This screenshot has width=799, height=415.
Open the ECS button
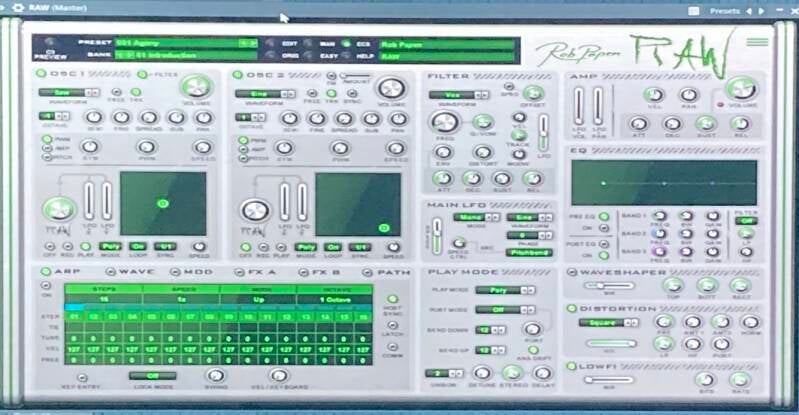tap(347, 43)
